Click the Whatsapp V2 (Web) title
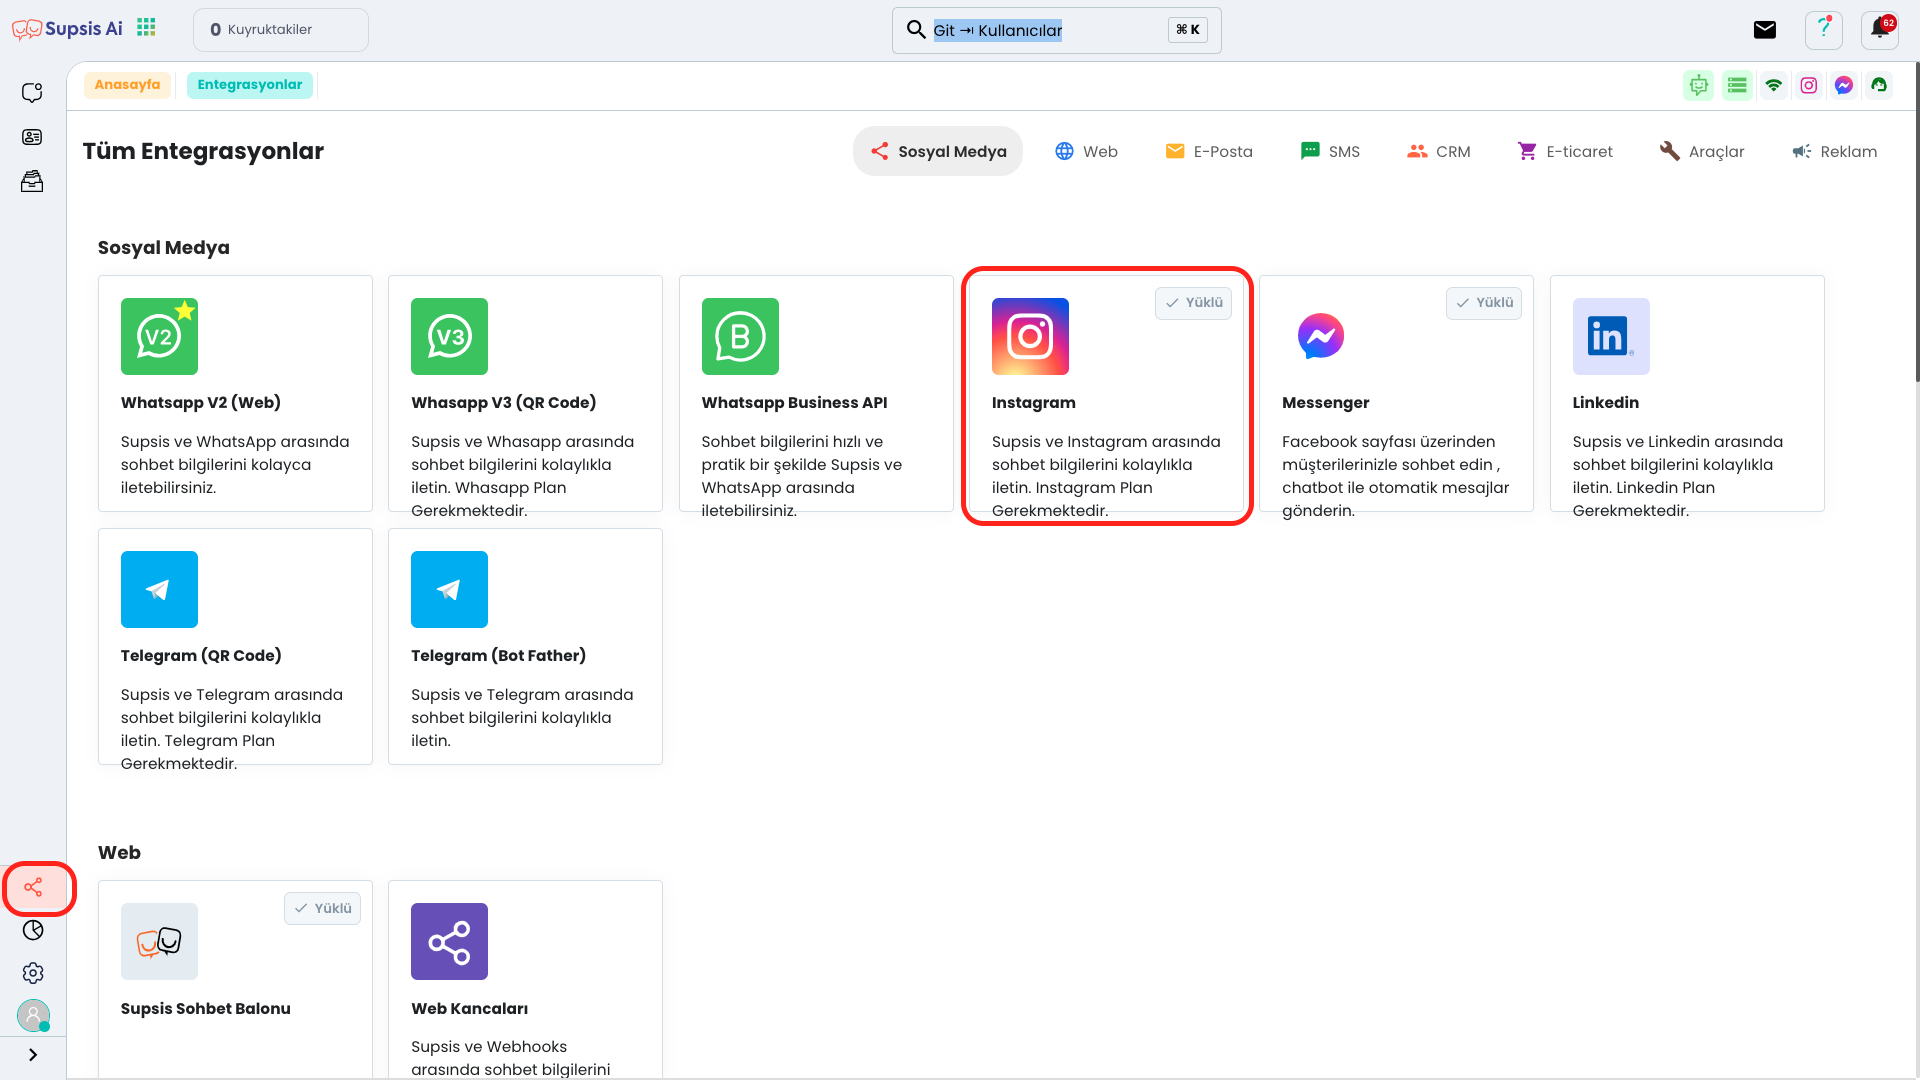 point(201,403)
